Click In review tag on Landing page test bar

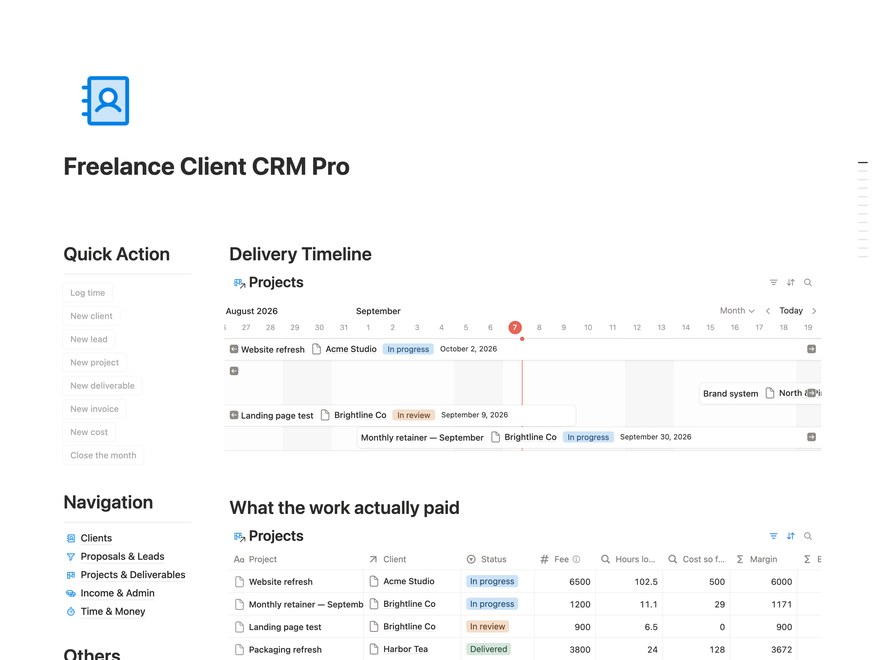tap(414, 415)
